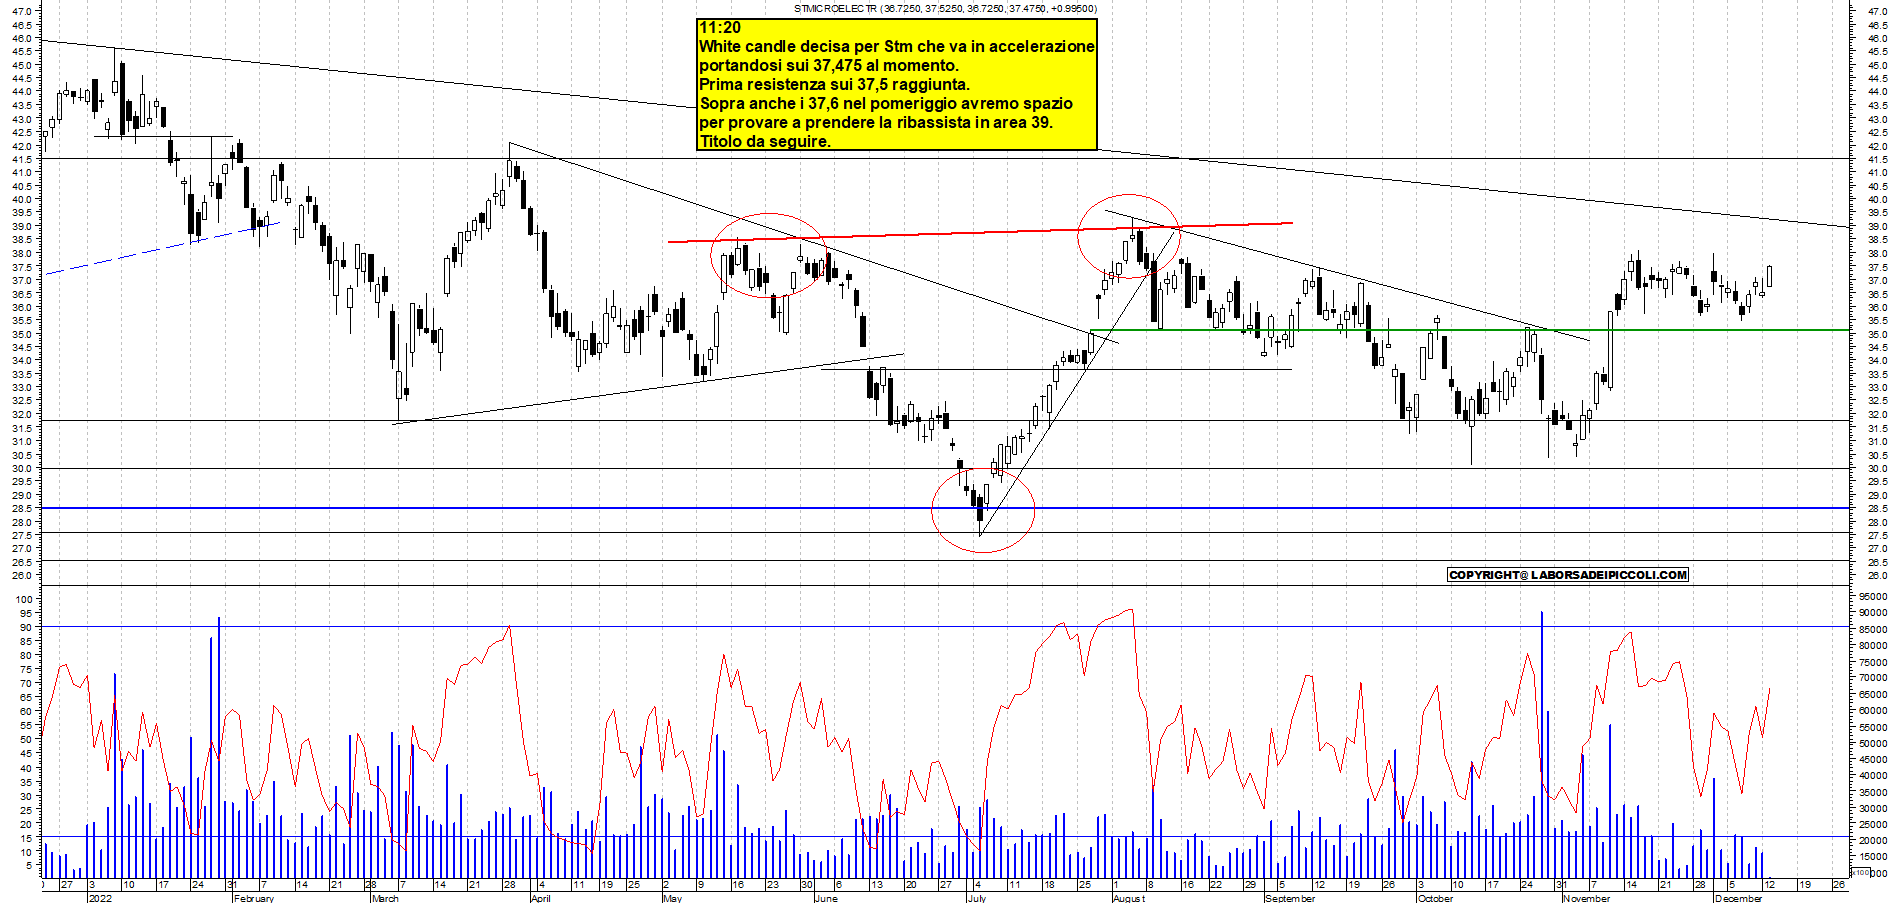Click the March month label on time axis

point(385,898)
